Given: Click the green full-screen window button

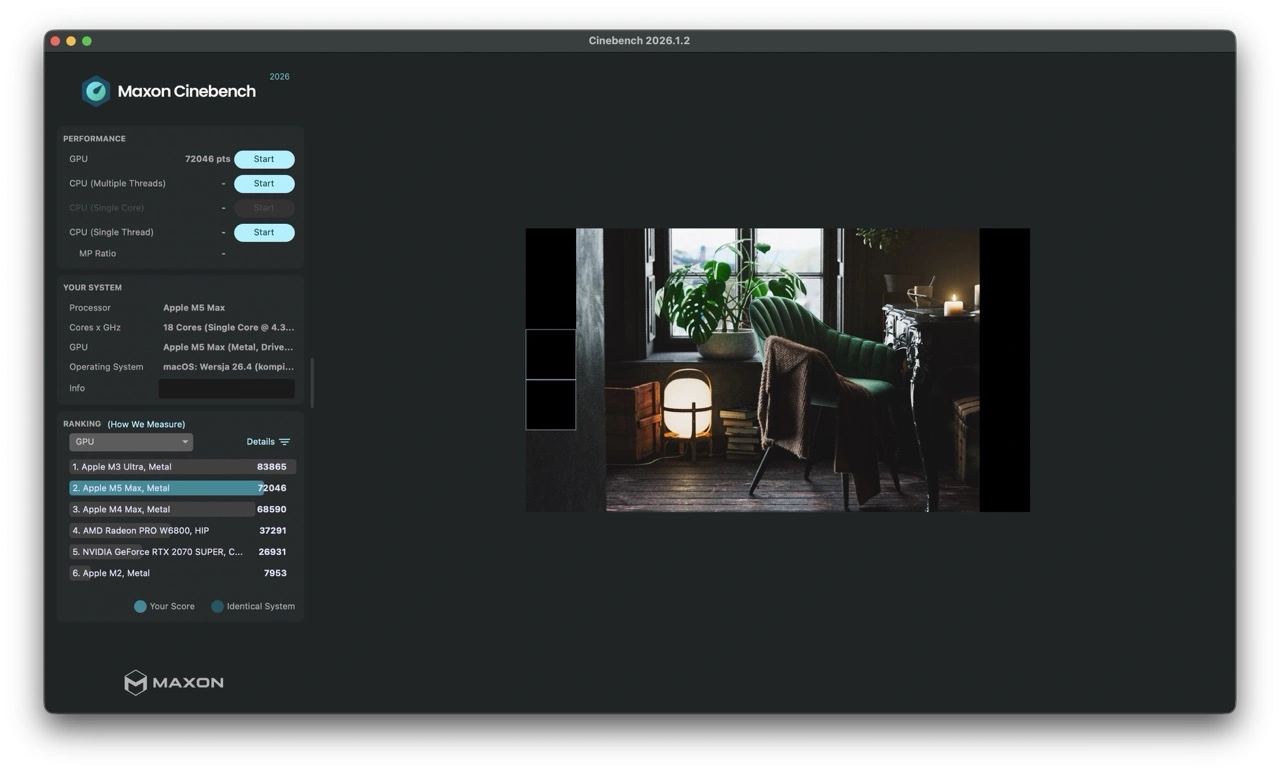Looking at the screenshot, I should 87,41.
